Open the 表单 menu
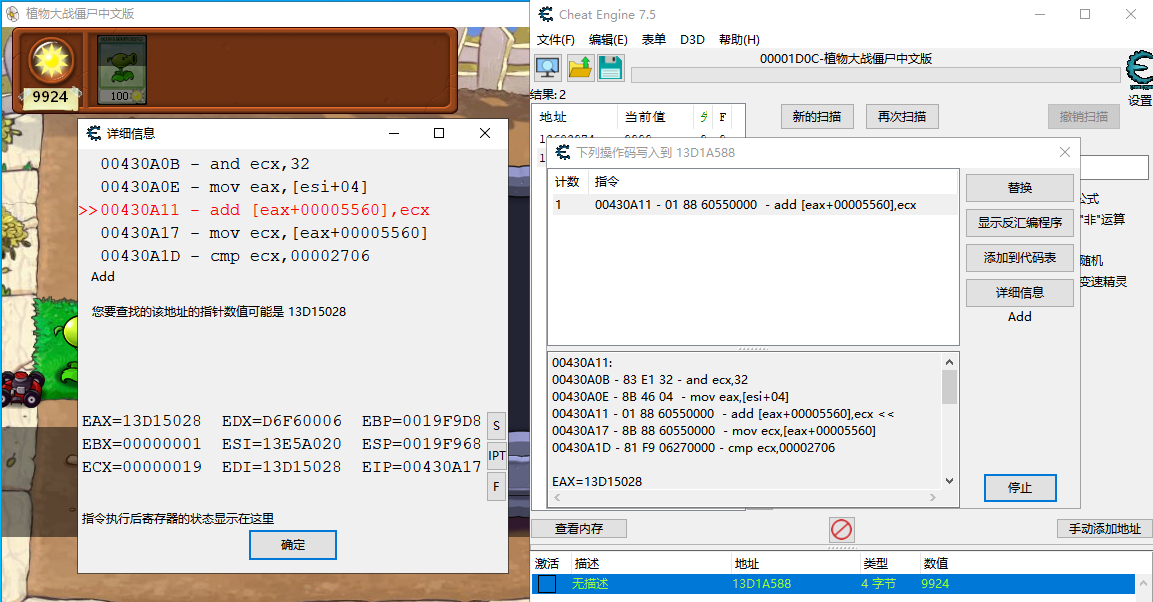Viewport: 1153px width, 602px height. click(654, 40)
